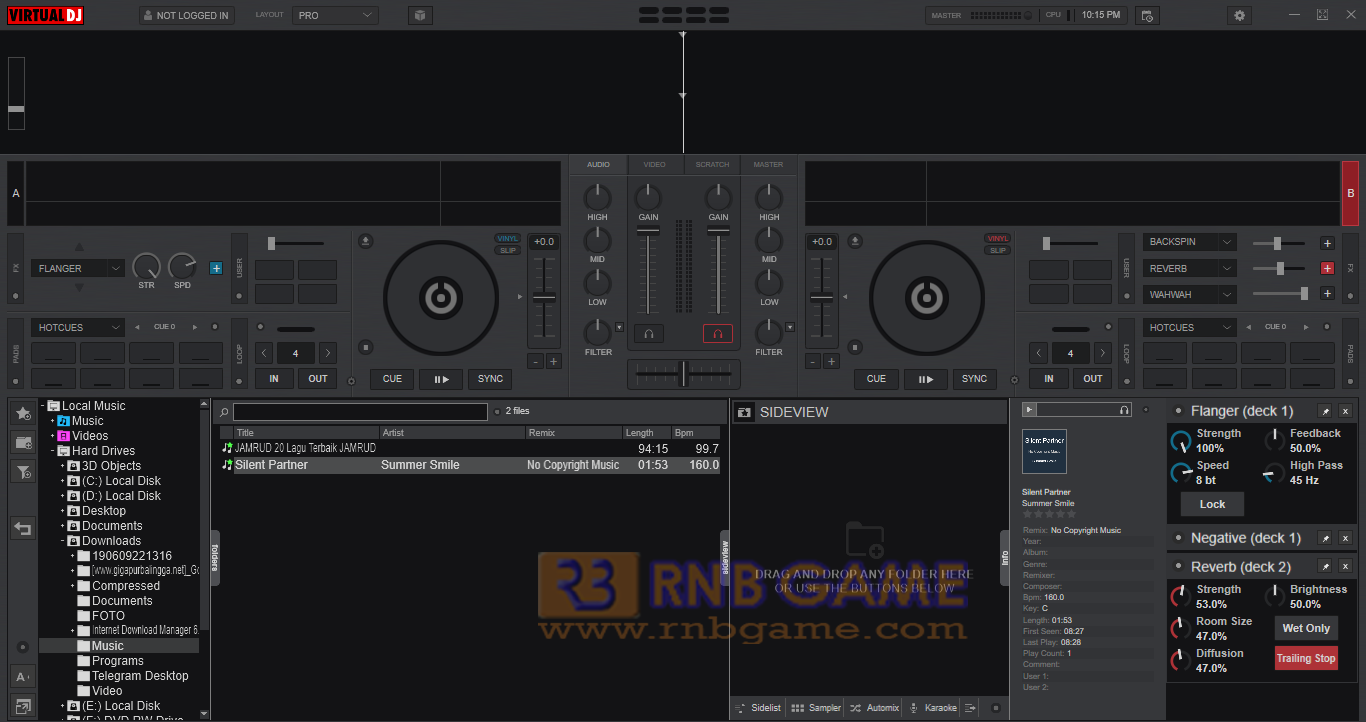Click the prelisten play button in info panel
Image resolution: width=1366 pixels, height=722 pixels.
point(1029,409)
